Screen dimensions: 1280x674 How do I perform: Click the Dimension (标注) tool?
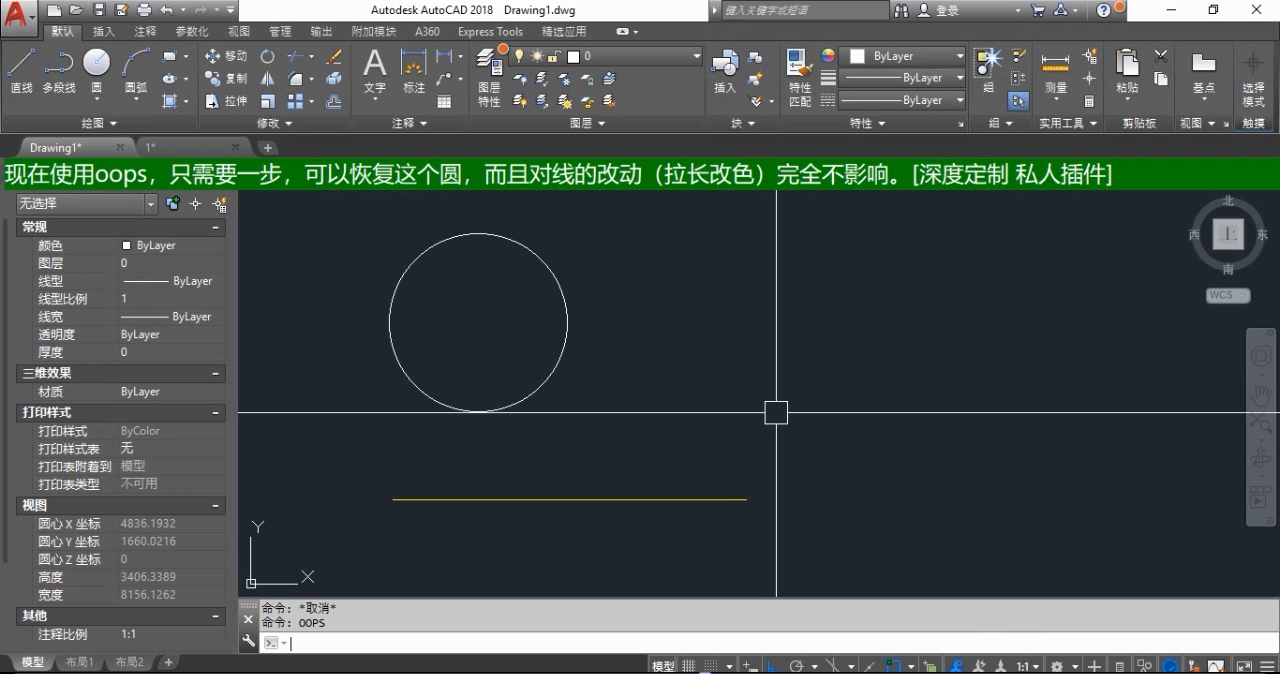414,71
